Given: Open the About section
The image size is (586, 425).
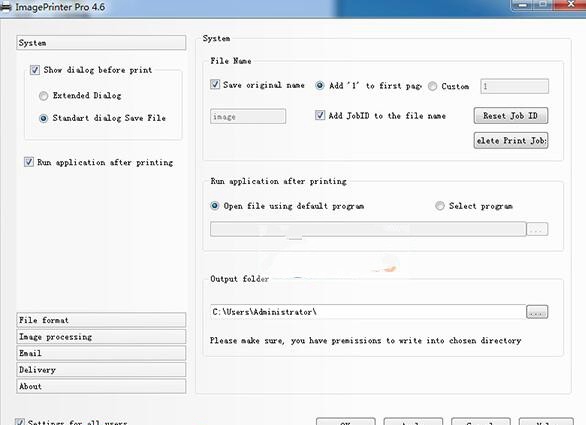Looking at the screenshot, I should (x=101, y=386).
